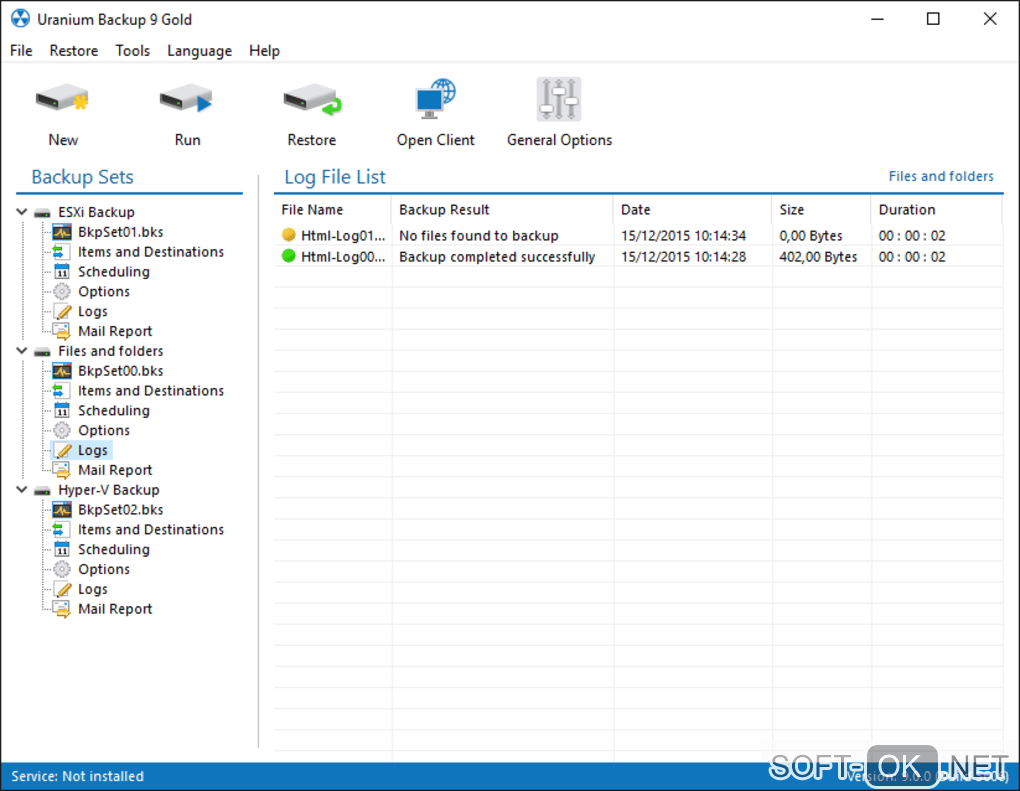Screen dimensions: 1020x791
Task: Click Hyper-V Backup Items and Destinations icon
Action: [59, 530]
